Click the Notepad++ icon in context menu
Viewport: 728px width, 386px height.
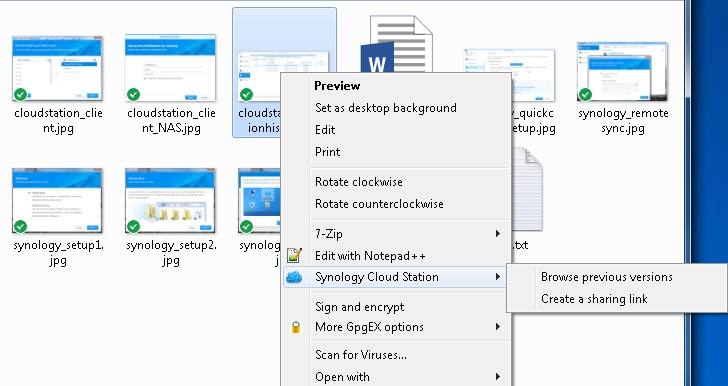point(294,255)
